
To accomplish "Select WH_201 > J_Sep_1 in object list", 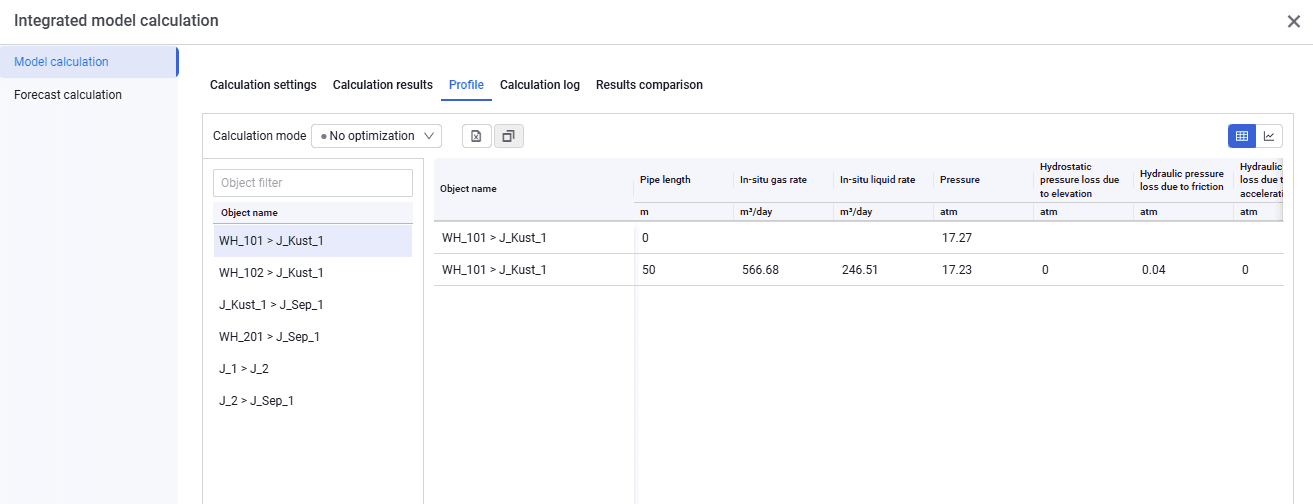I will [313, 337].
